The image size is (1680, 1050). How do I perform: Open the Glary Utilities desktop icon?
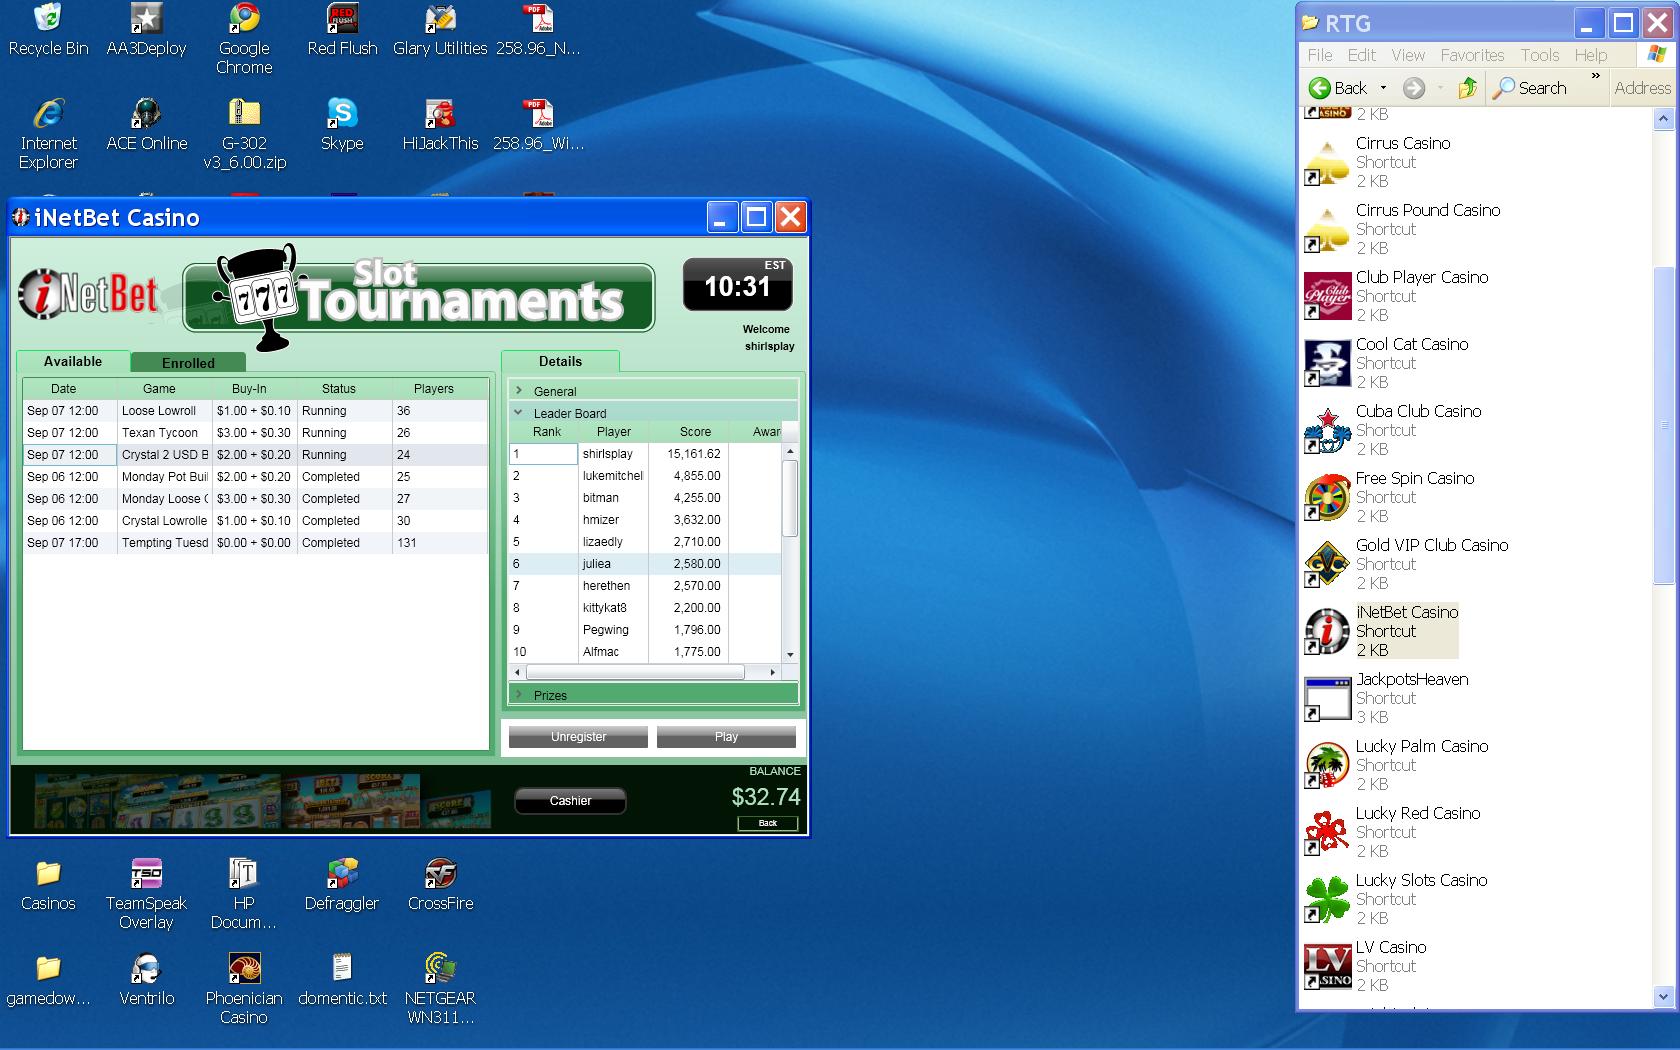[440, 30]
